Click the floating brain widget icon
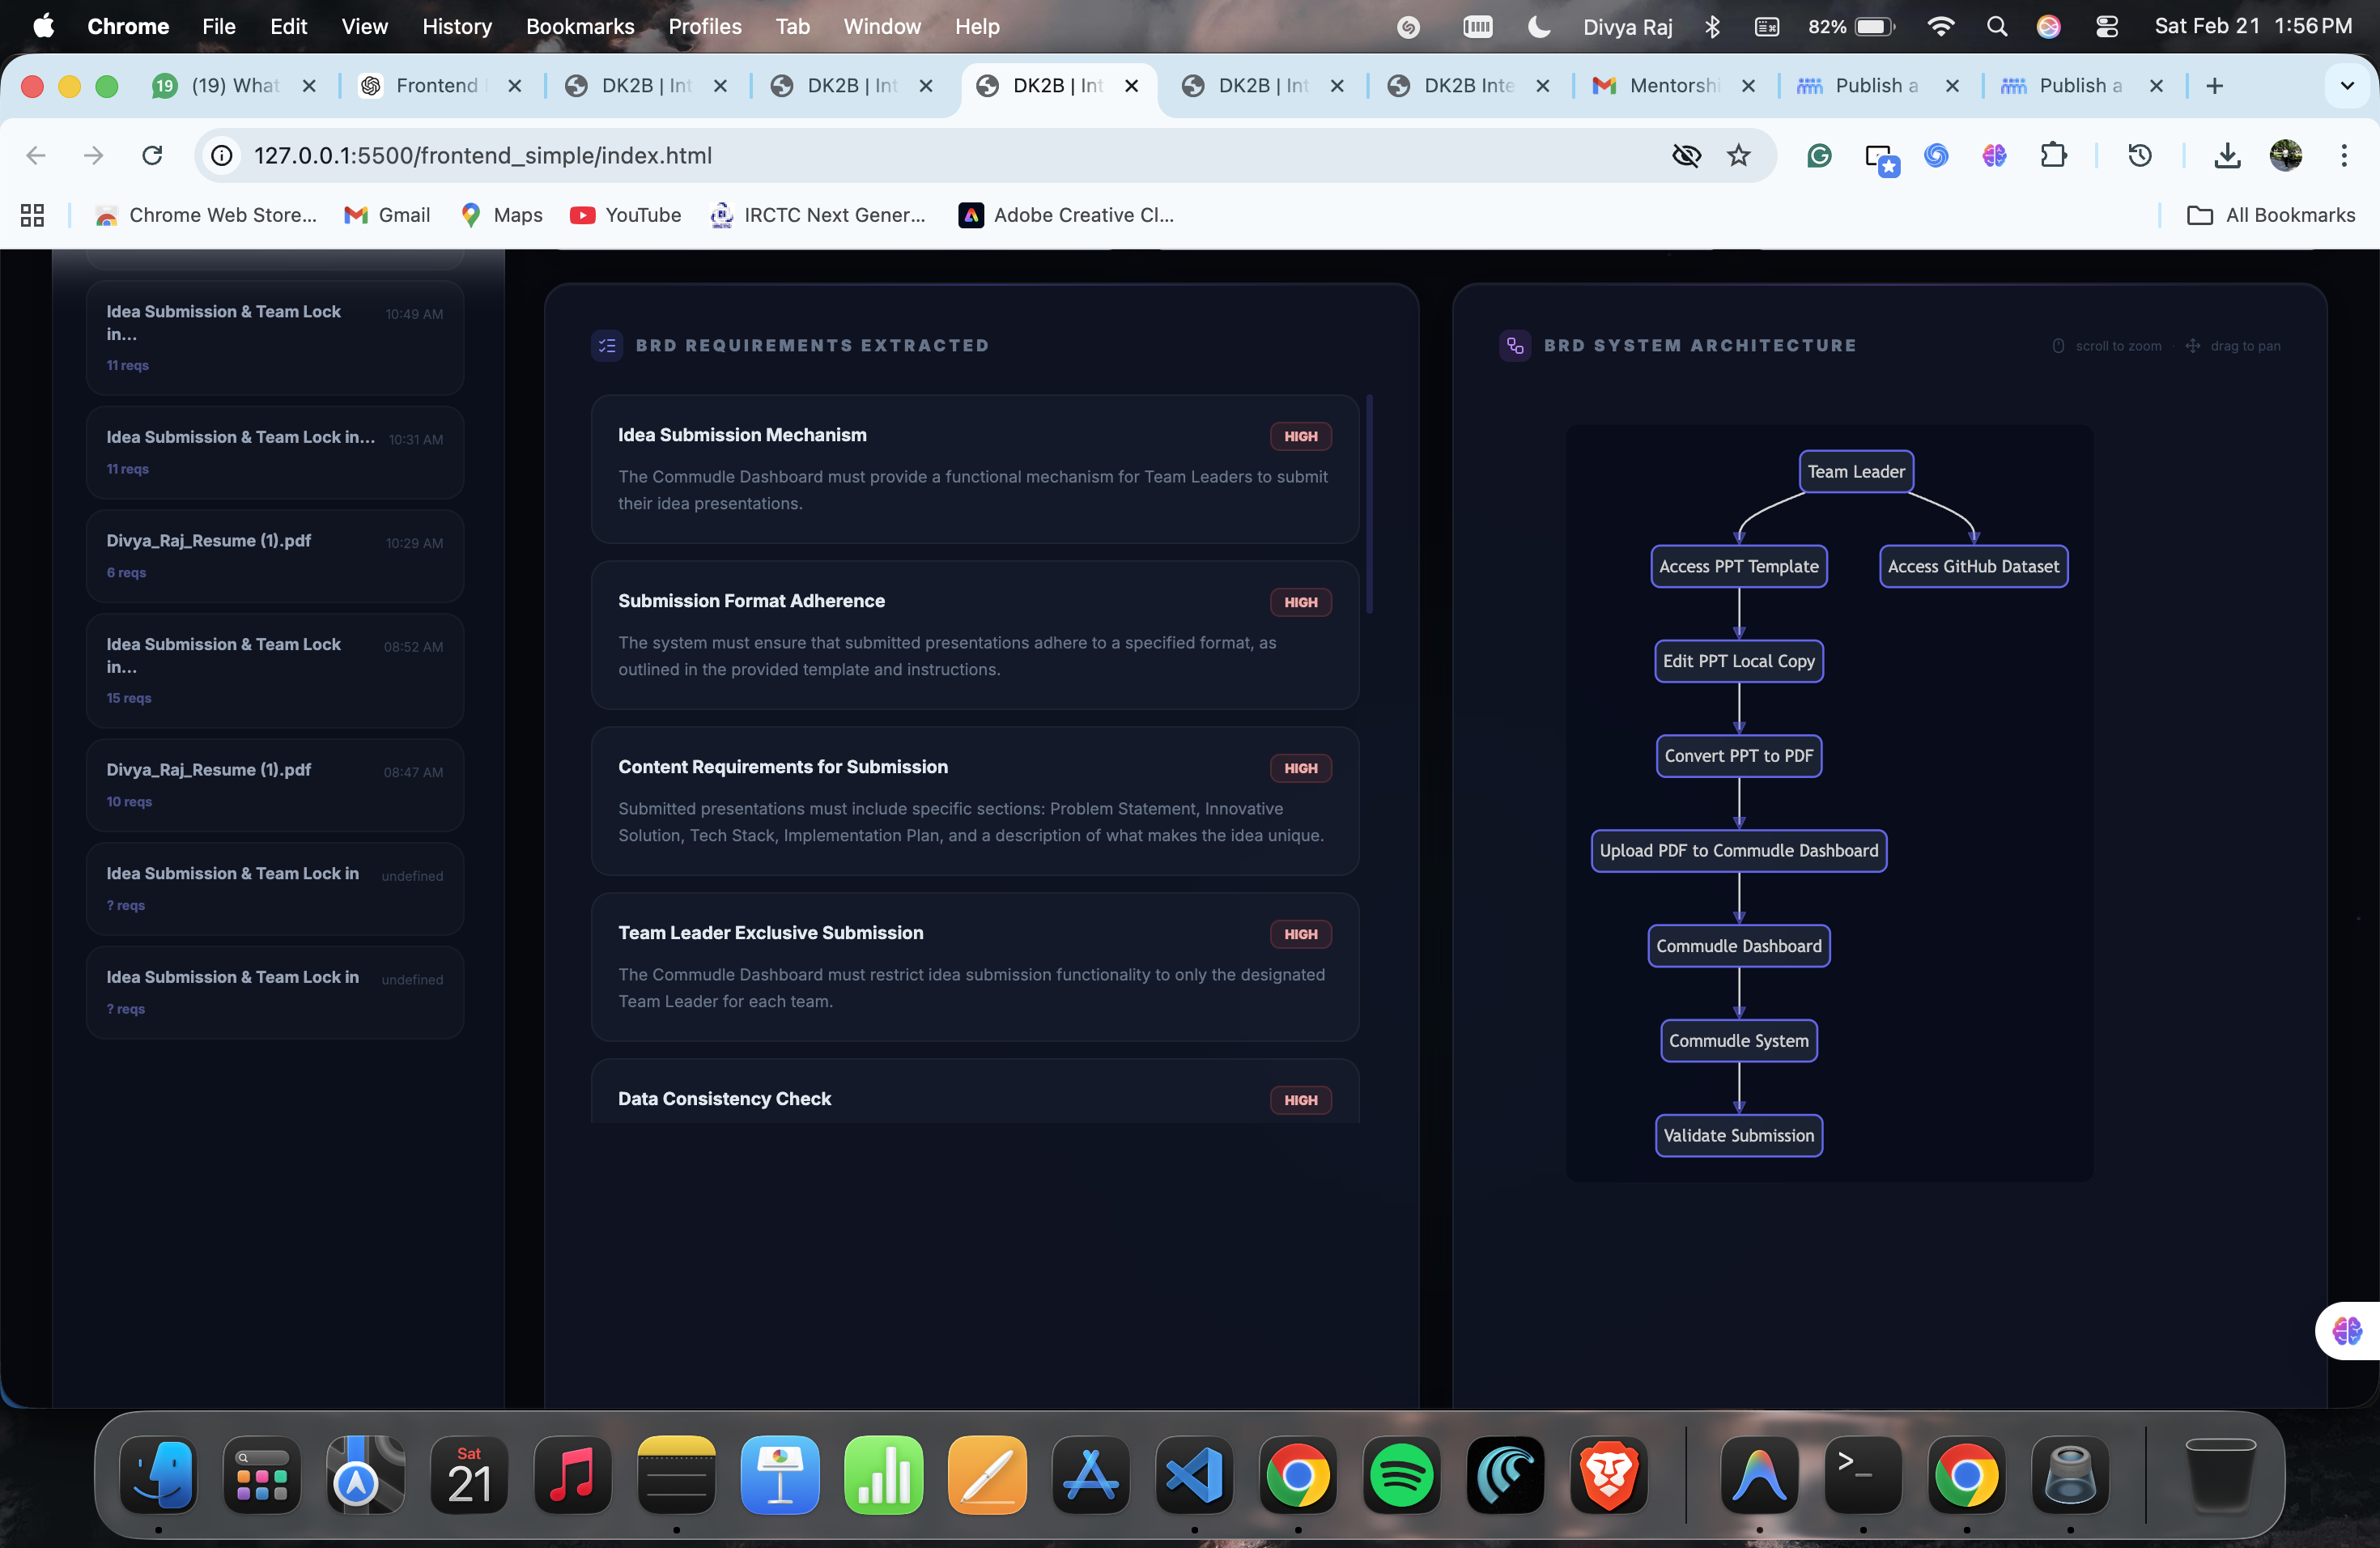Screen dimensions: 2380x1548 pos(2346,1331)
